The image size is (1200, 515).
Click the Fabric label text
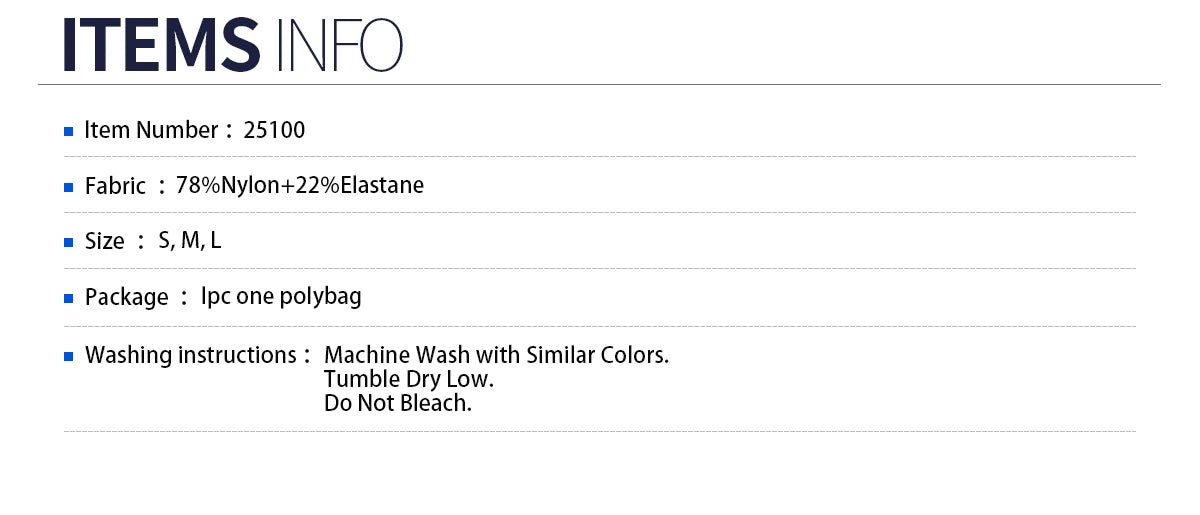tap(115, 186)
